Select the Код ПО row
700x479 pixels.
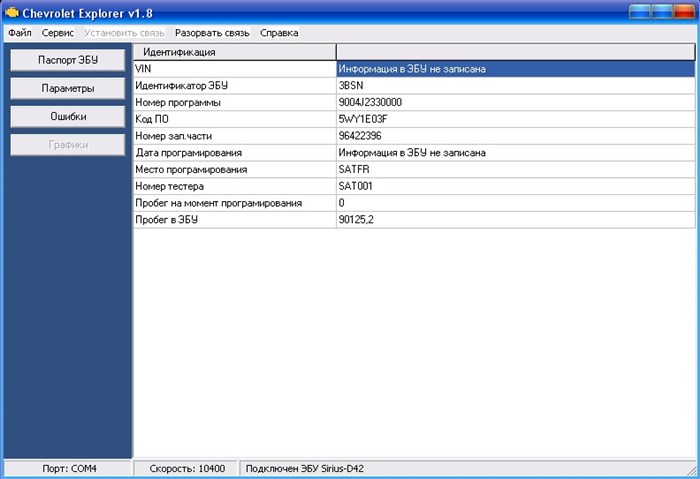(x=414, y=119)
